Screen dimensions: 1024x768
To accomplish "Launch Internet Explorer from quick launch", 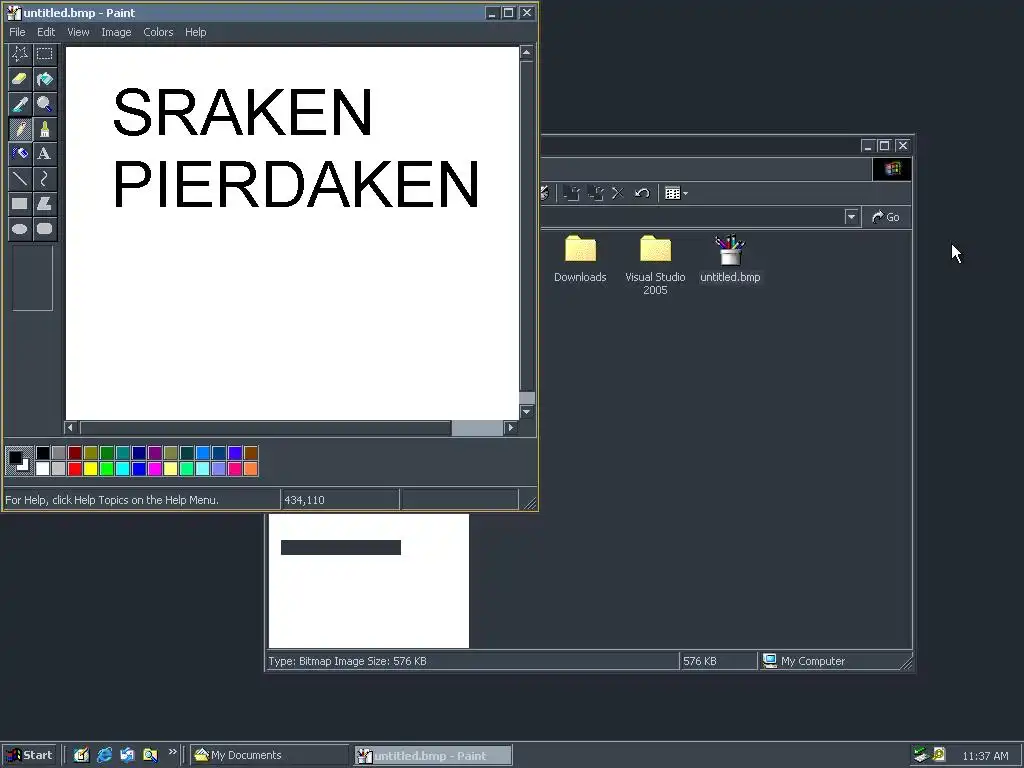I will point(104,755).
